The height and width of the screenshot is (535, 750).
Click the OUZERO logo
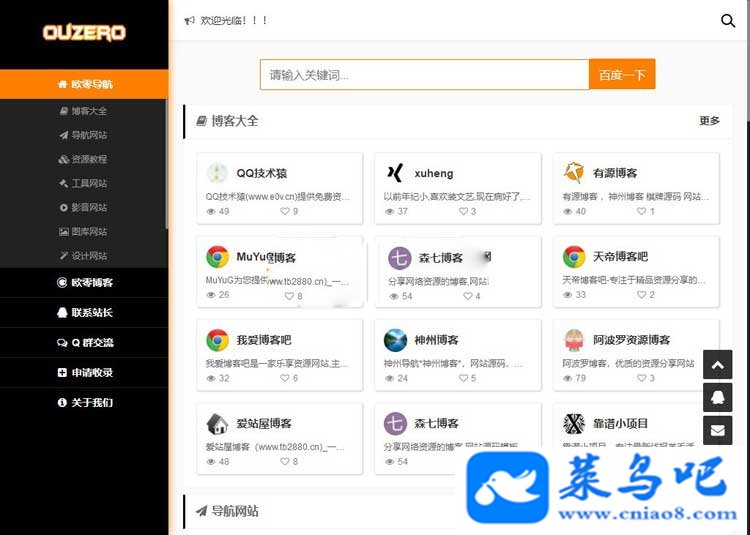pos(84,33)
